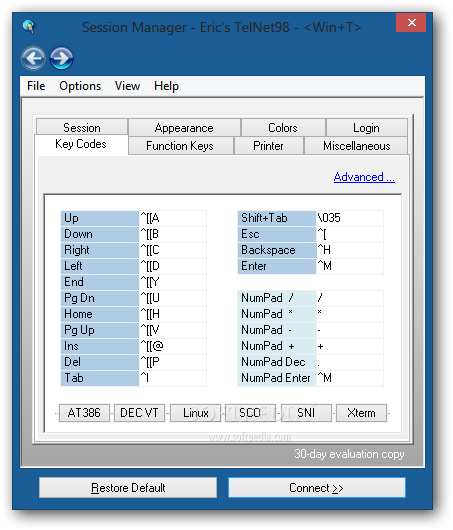Apply the Linux key code preset

195,413
